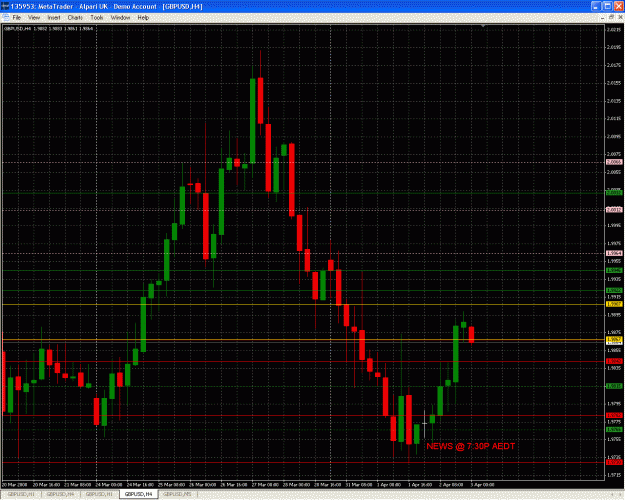This screenshot has width=625, height=500.
Task: Click the chart document icon beside File
Action: (x=6, y=18)
